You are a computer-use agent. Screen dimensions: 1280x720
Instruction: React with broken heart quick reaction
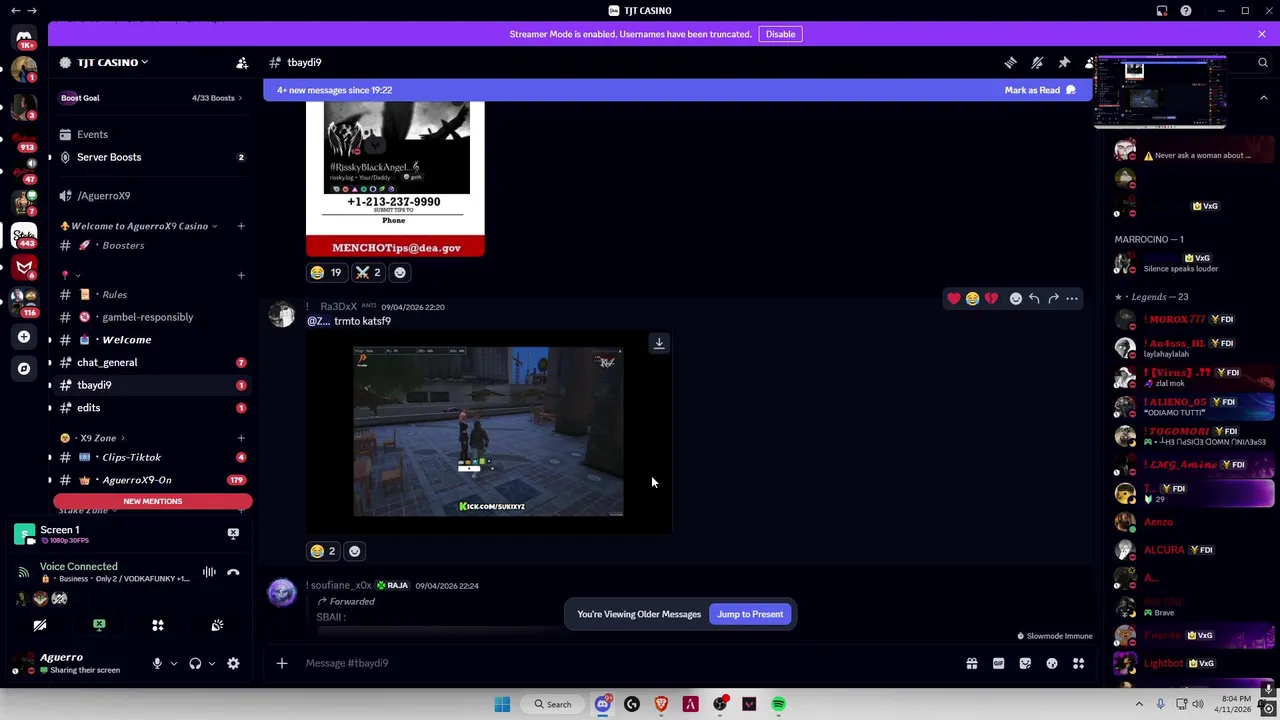(x=991, y=298)
